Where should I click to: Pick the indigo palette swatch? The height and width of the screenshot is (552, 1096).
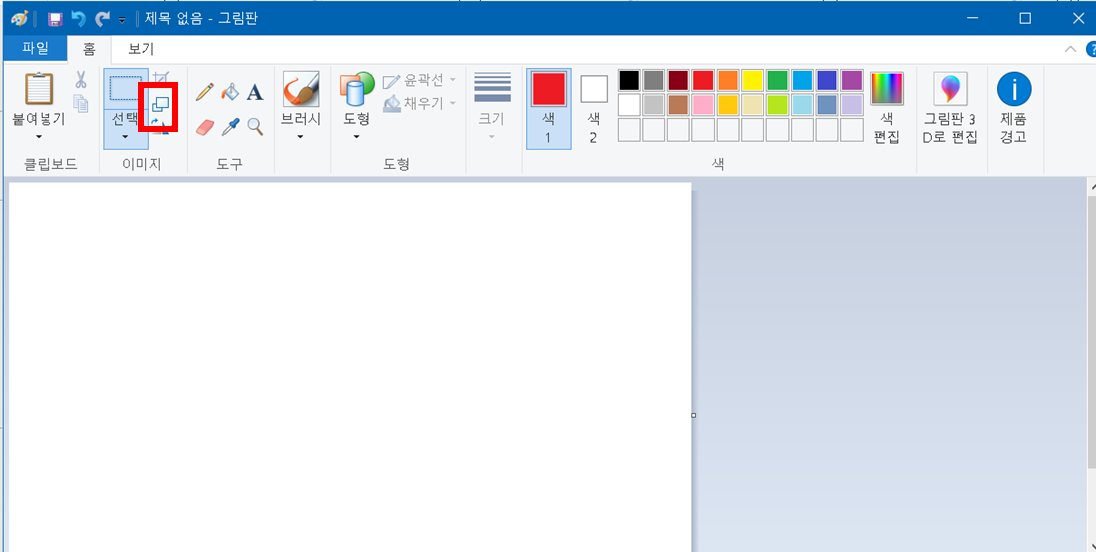point(827,80)
